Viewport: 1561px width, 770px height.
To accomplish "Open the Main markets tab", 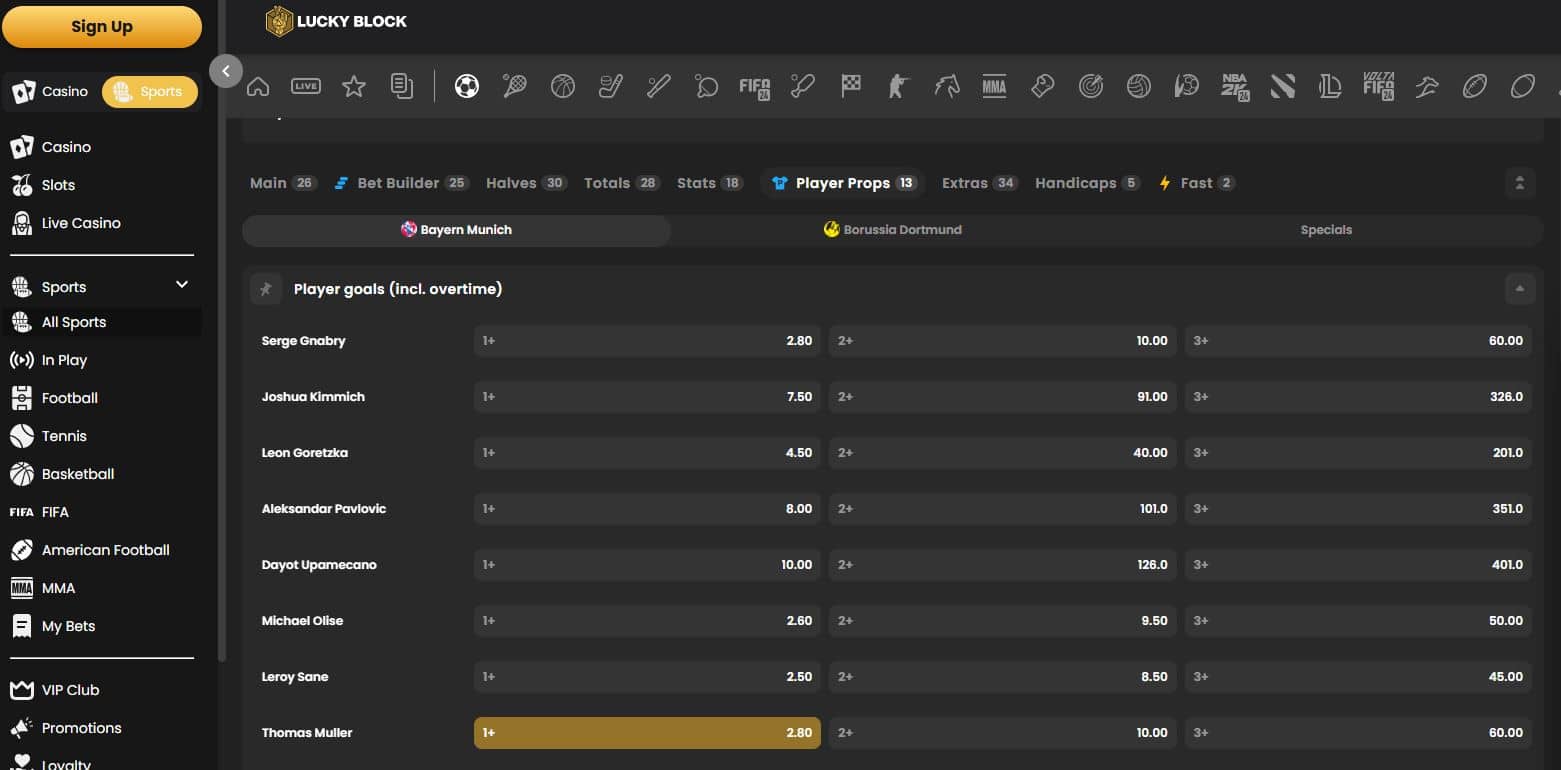I will (283, 183).
